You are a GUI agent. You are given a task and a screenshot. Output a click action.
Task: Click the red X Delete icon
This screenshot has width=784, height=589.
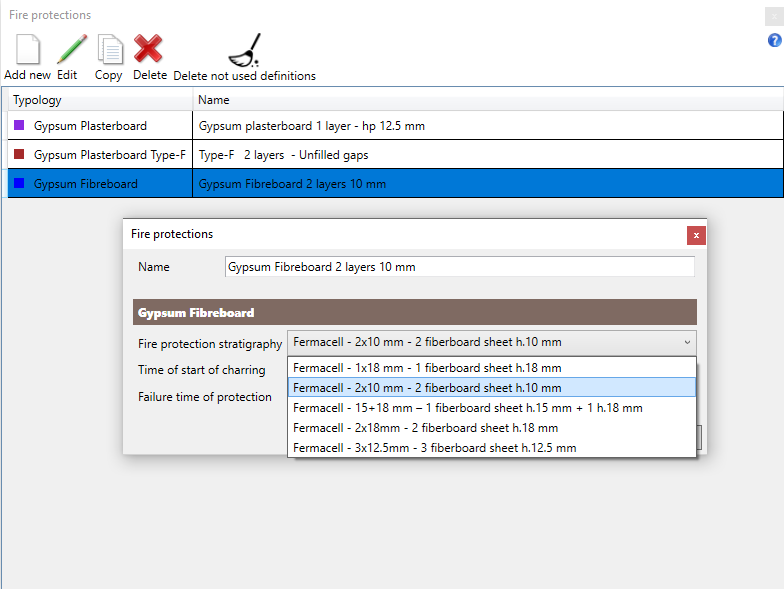148,48
